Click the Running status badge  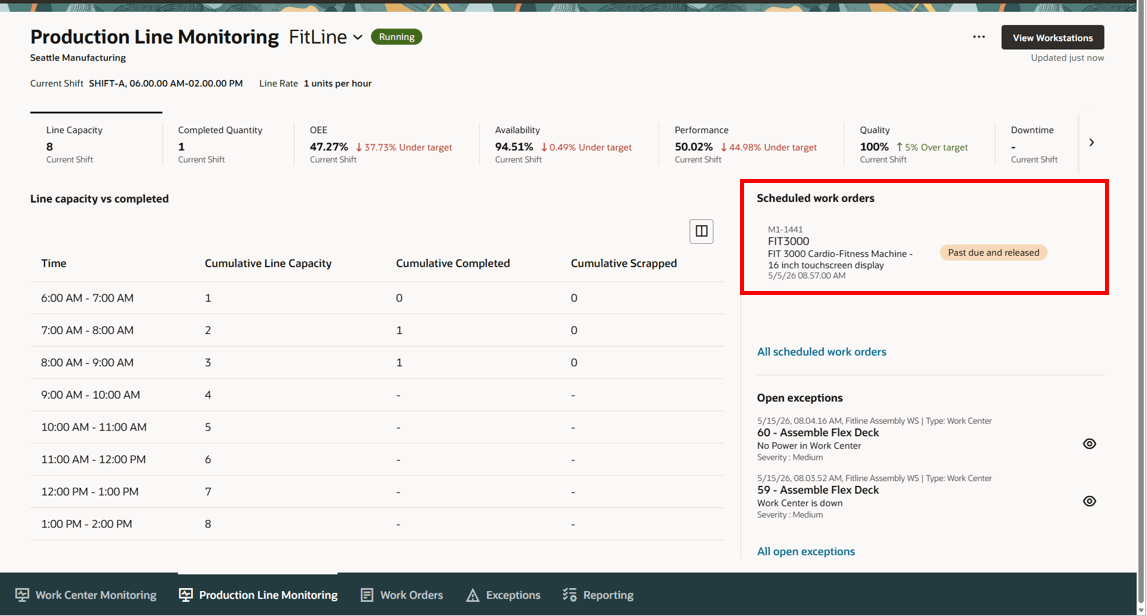396,37
